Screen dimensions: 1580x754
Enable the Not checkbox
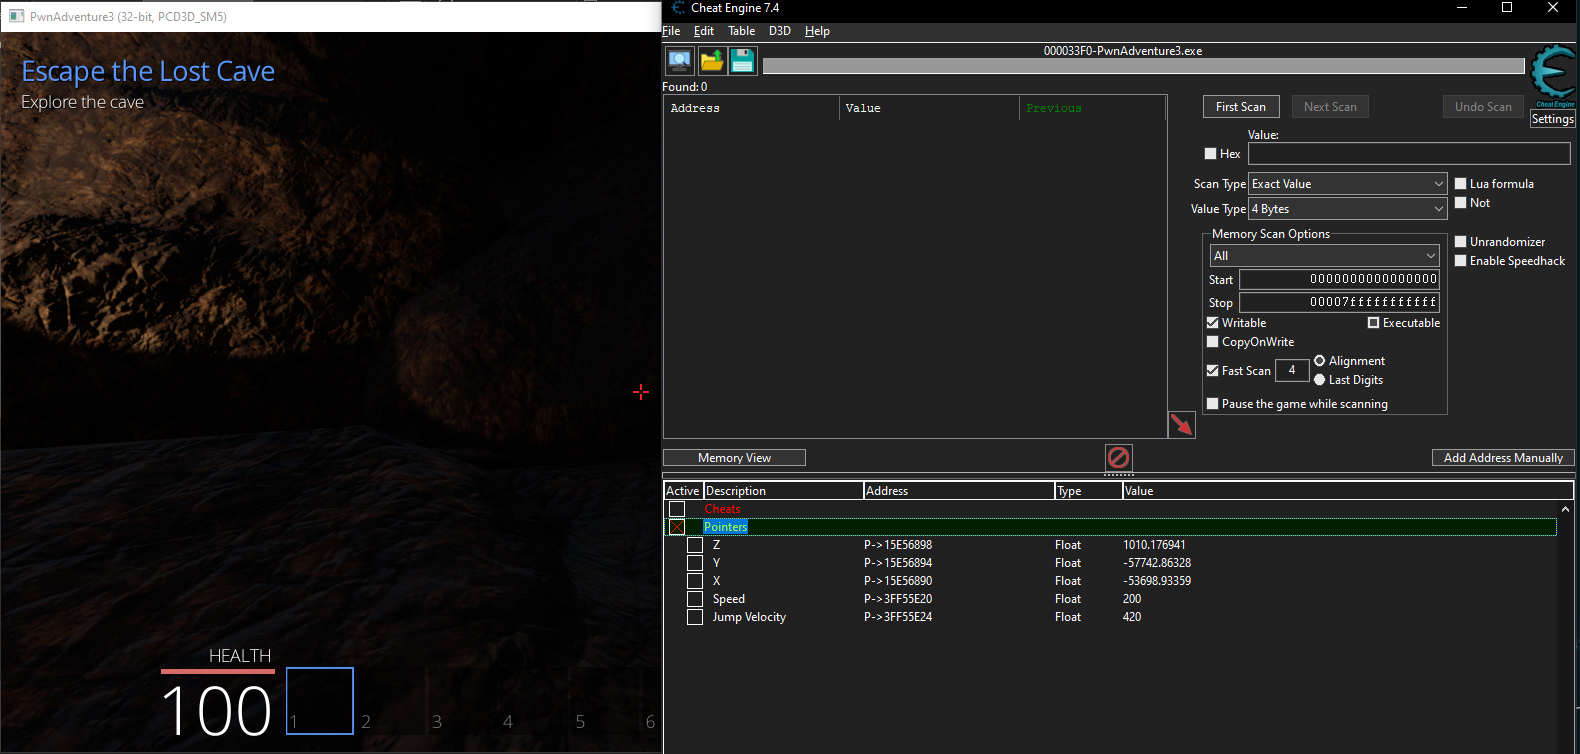click(x=1461, y=203)
